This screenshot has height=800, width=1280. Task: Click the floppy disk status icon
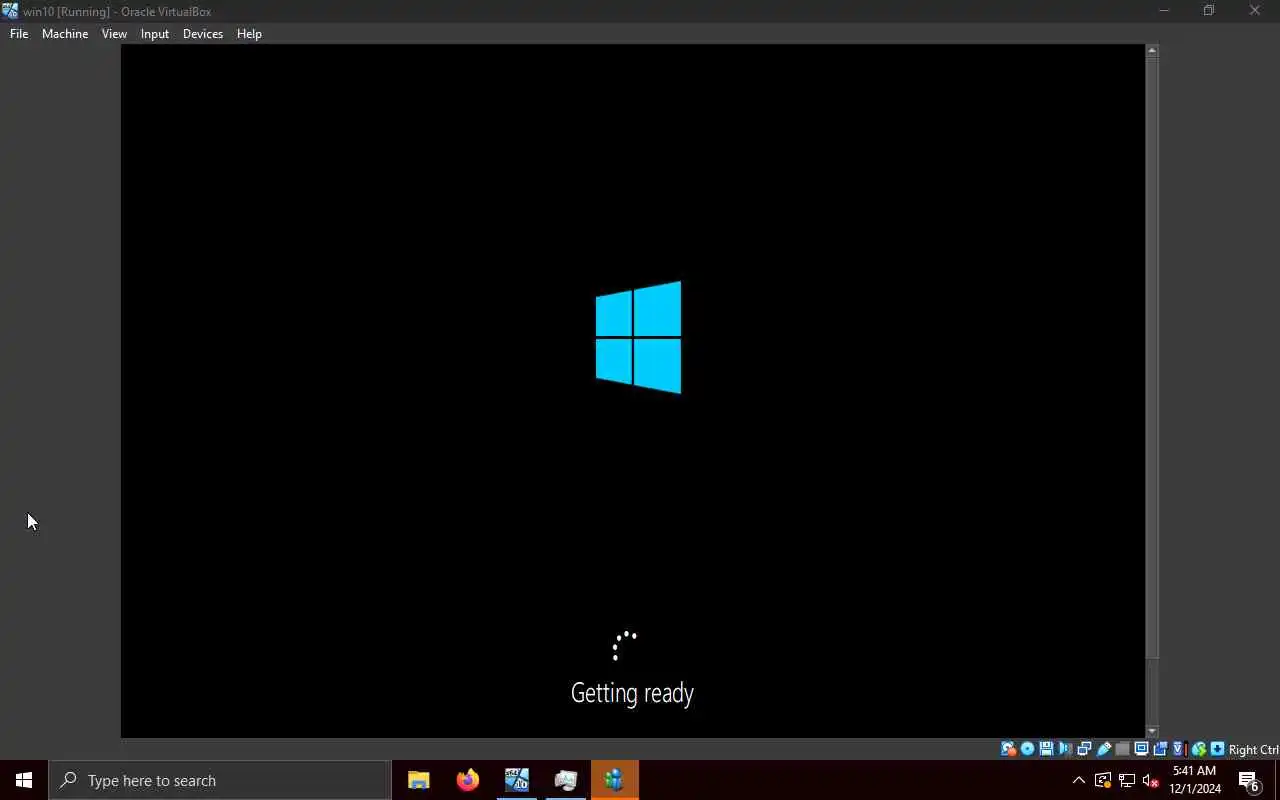(x=1046, y=749)
